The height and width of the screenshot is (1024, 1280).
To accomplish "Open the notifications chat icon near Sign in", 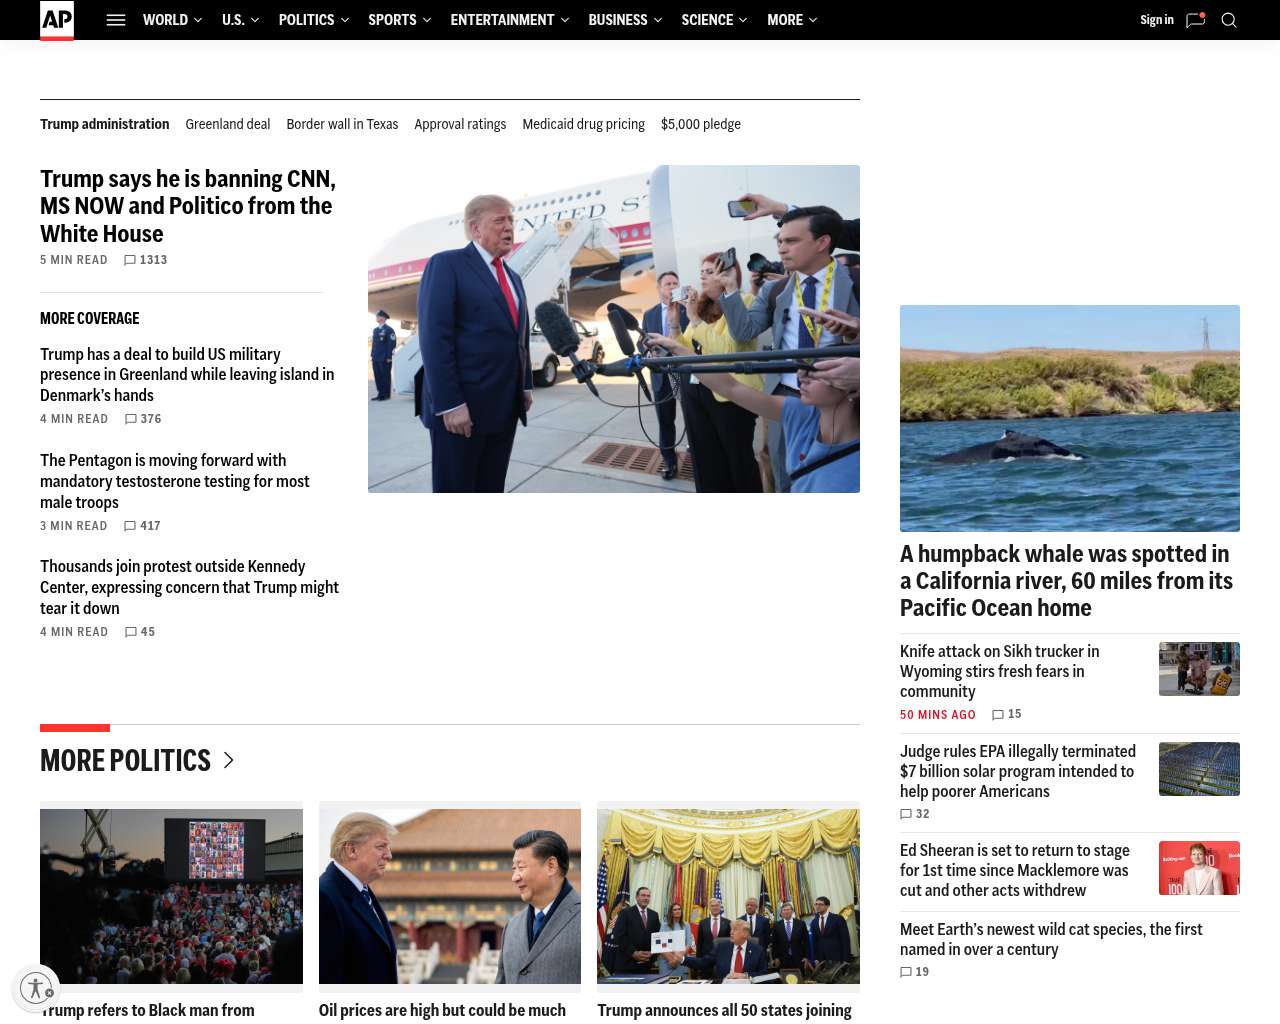I will [1195, 20].
